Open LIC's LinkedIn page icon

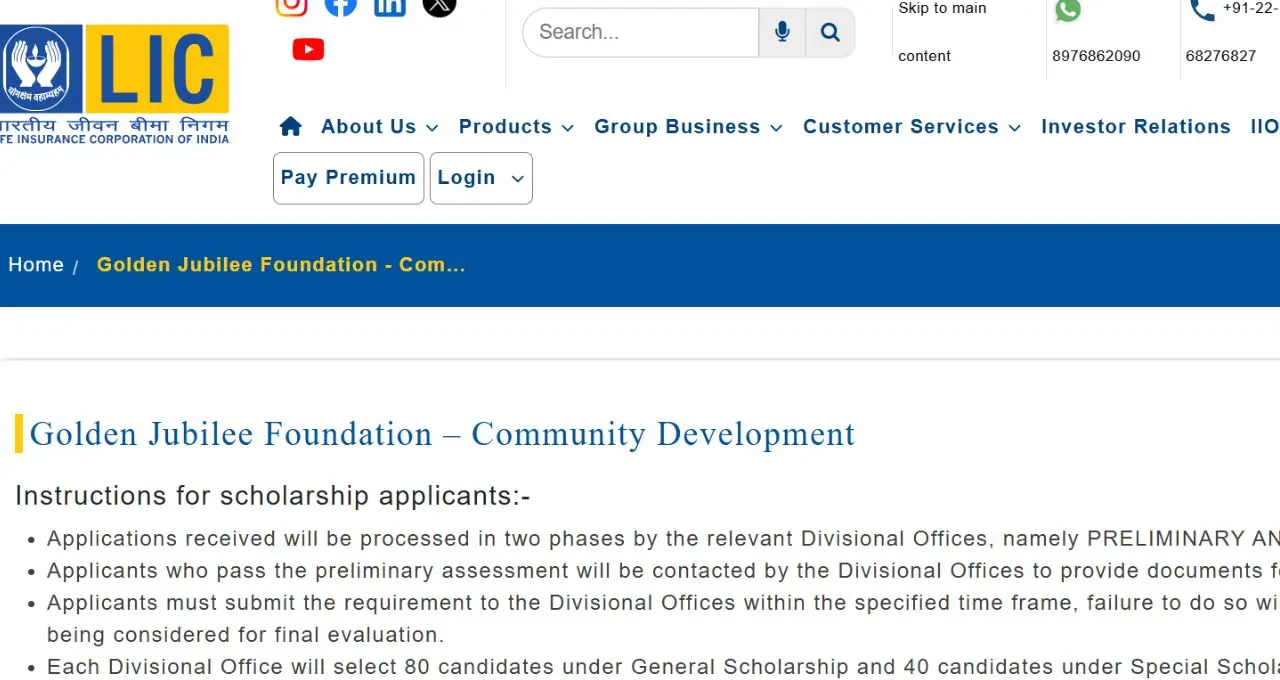390,6
